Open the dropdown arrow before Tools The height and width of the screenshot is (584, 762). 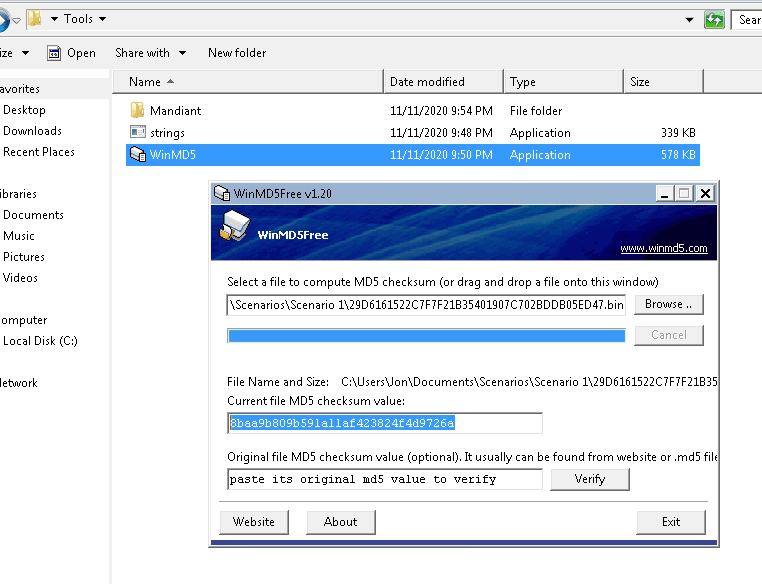[54, 19]
